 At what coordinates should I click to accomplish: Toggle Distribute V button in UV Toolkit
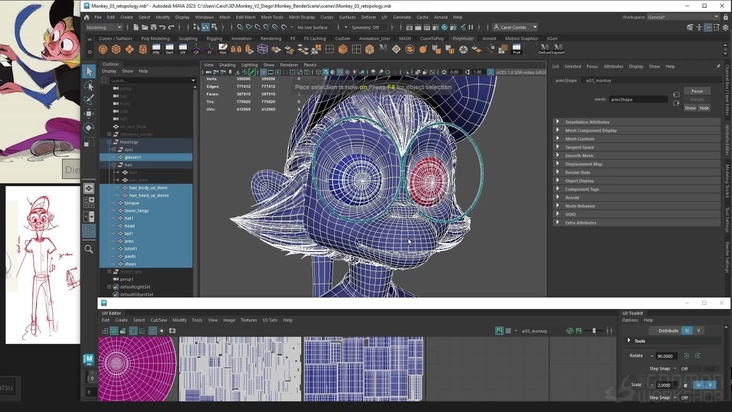[x=698, y=330]
